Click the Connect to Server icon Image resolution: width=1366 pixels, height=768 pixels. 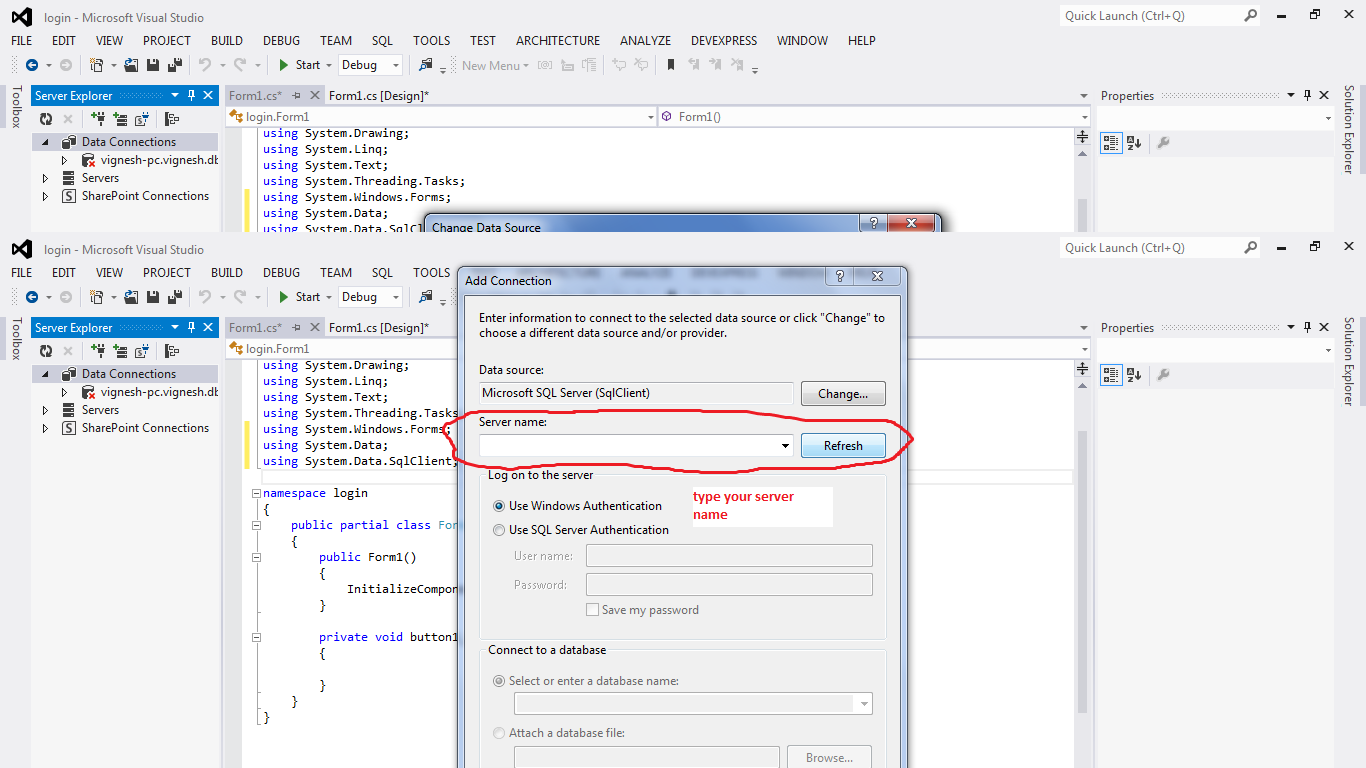pyautogui.click(x=120, y=350)
